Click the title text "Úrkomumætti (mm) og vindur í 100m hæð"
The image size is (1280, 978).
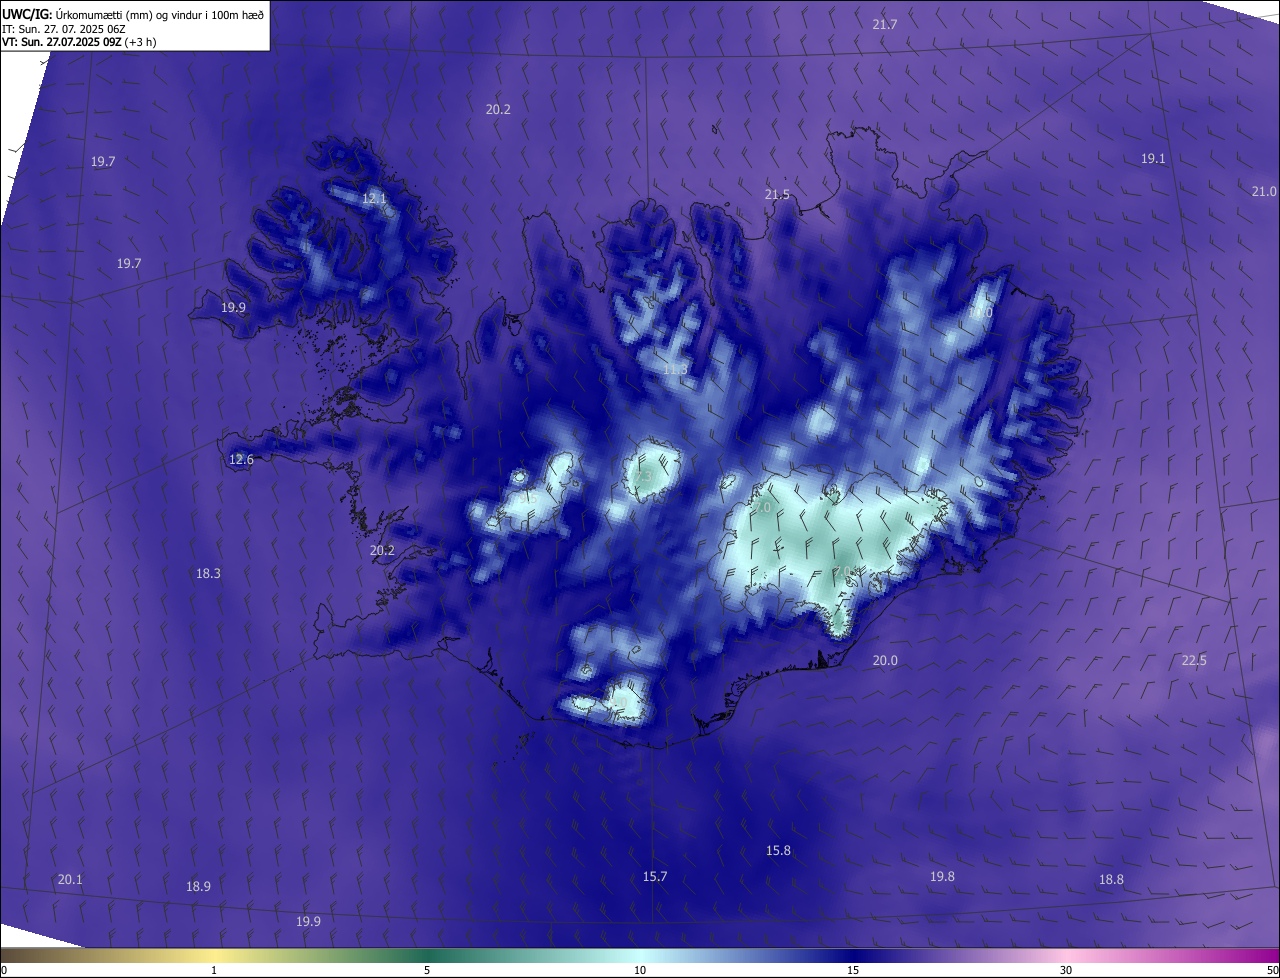point(158,14)
